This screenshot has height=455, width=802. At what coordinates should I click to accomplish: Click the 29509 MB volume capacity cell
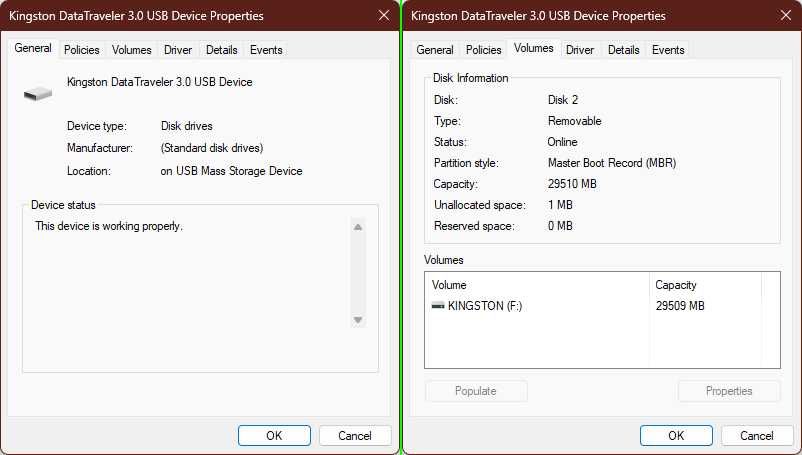click(x=680, y=306)
